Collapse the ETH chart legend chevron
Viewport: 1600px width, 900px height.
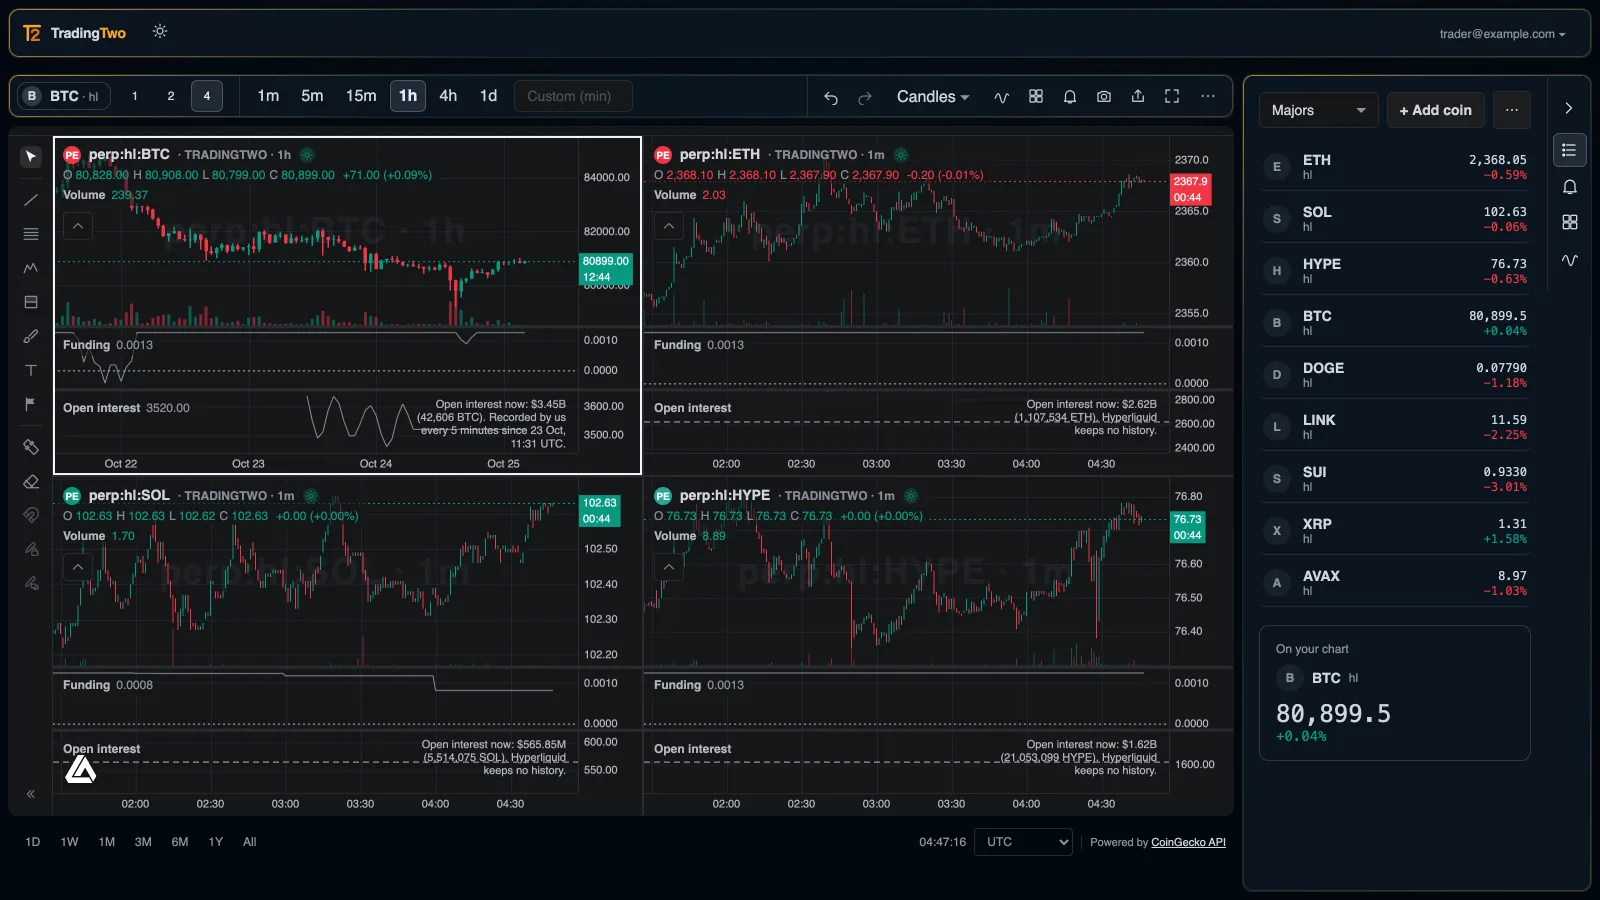tap(669, 226)
